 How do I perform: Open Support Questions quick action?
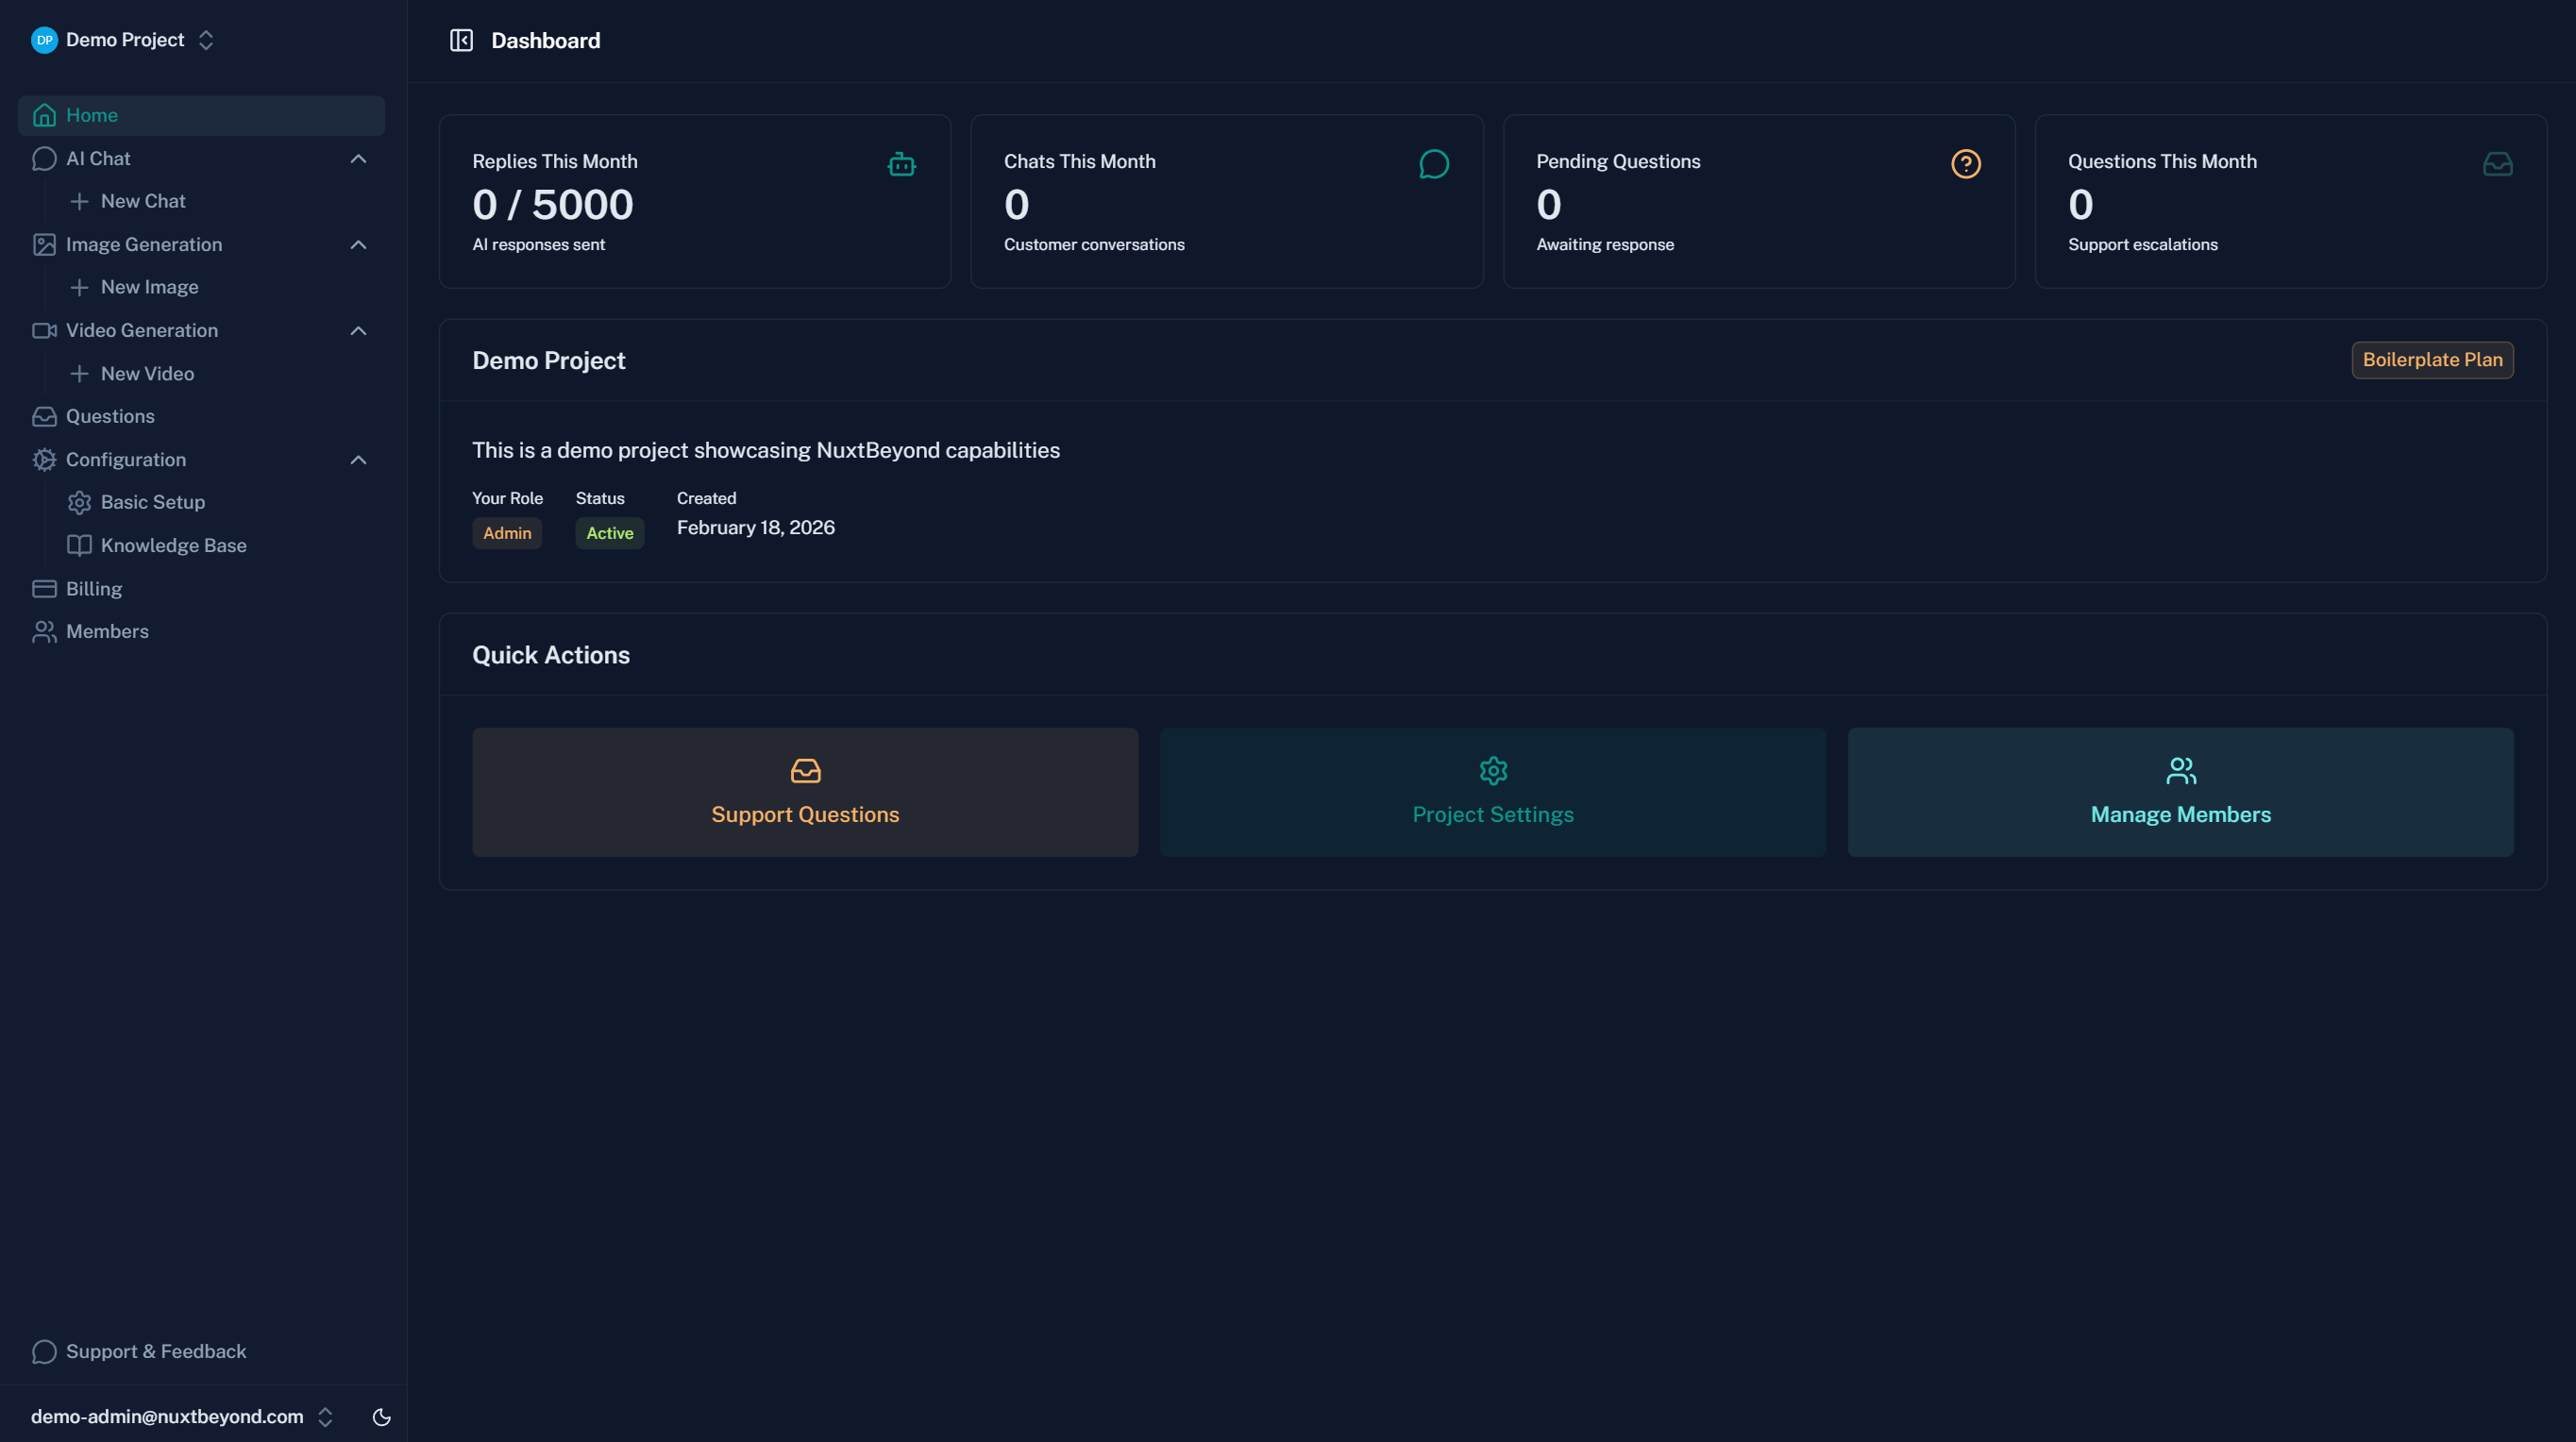tap(804, 792)
